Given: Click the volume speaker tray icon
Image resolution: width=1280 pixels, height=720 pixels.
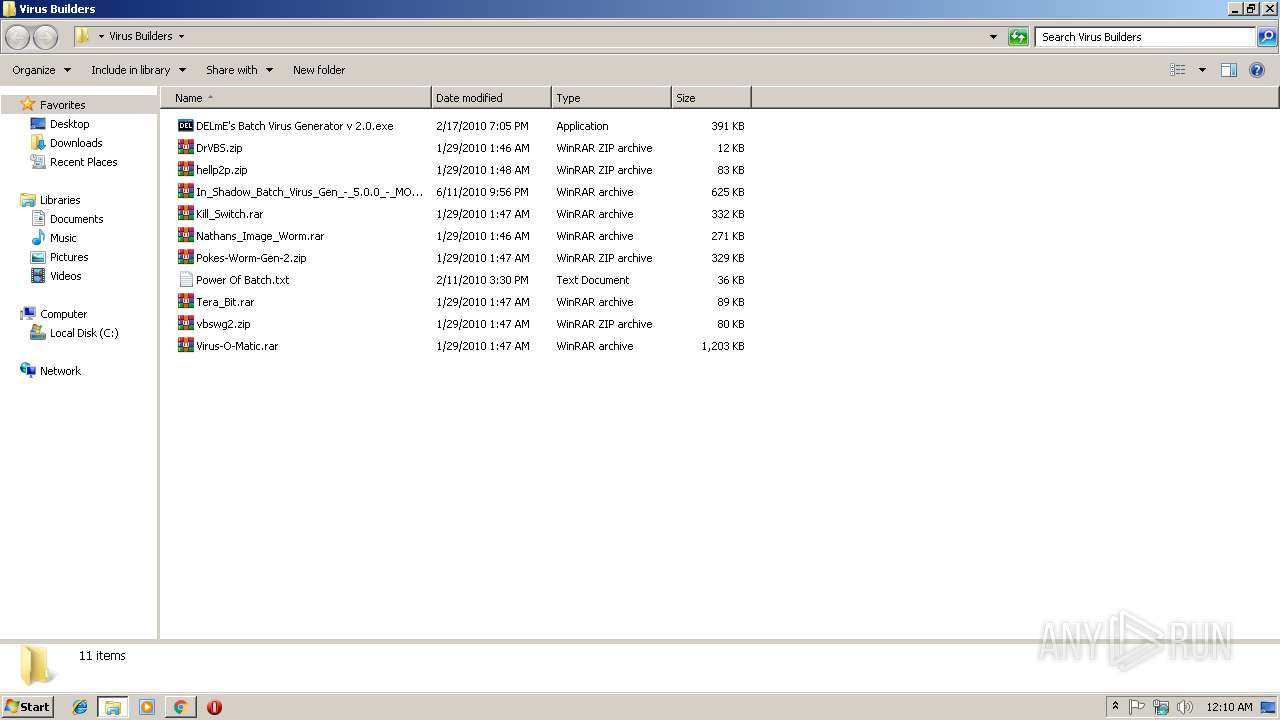Looking at the screenshot, I should click(1185, 707).
